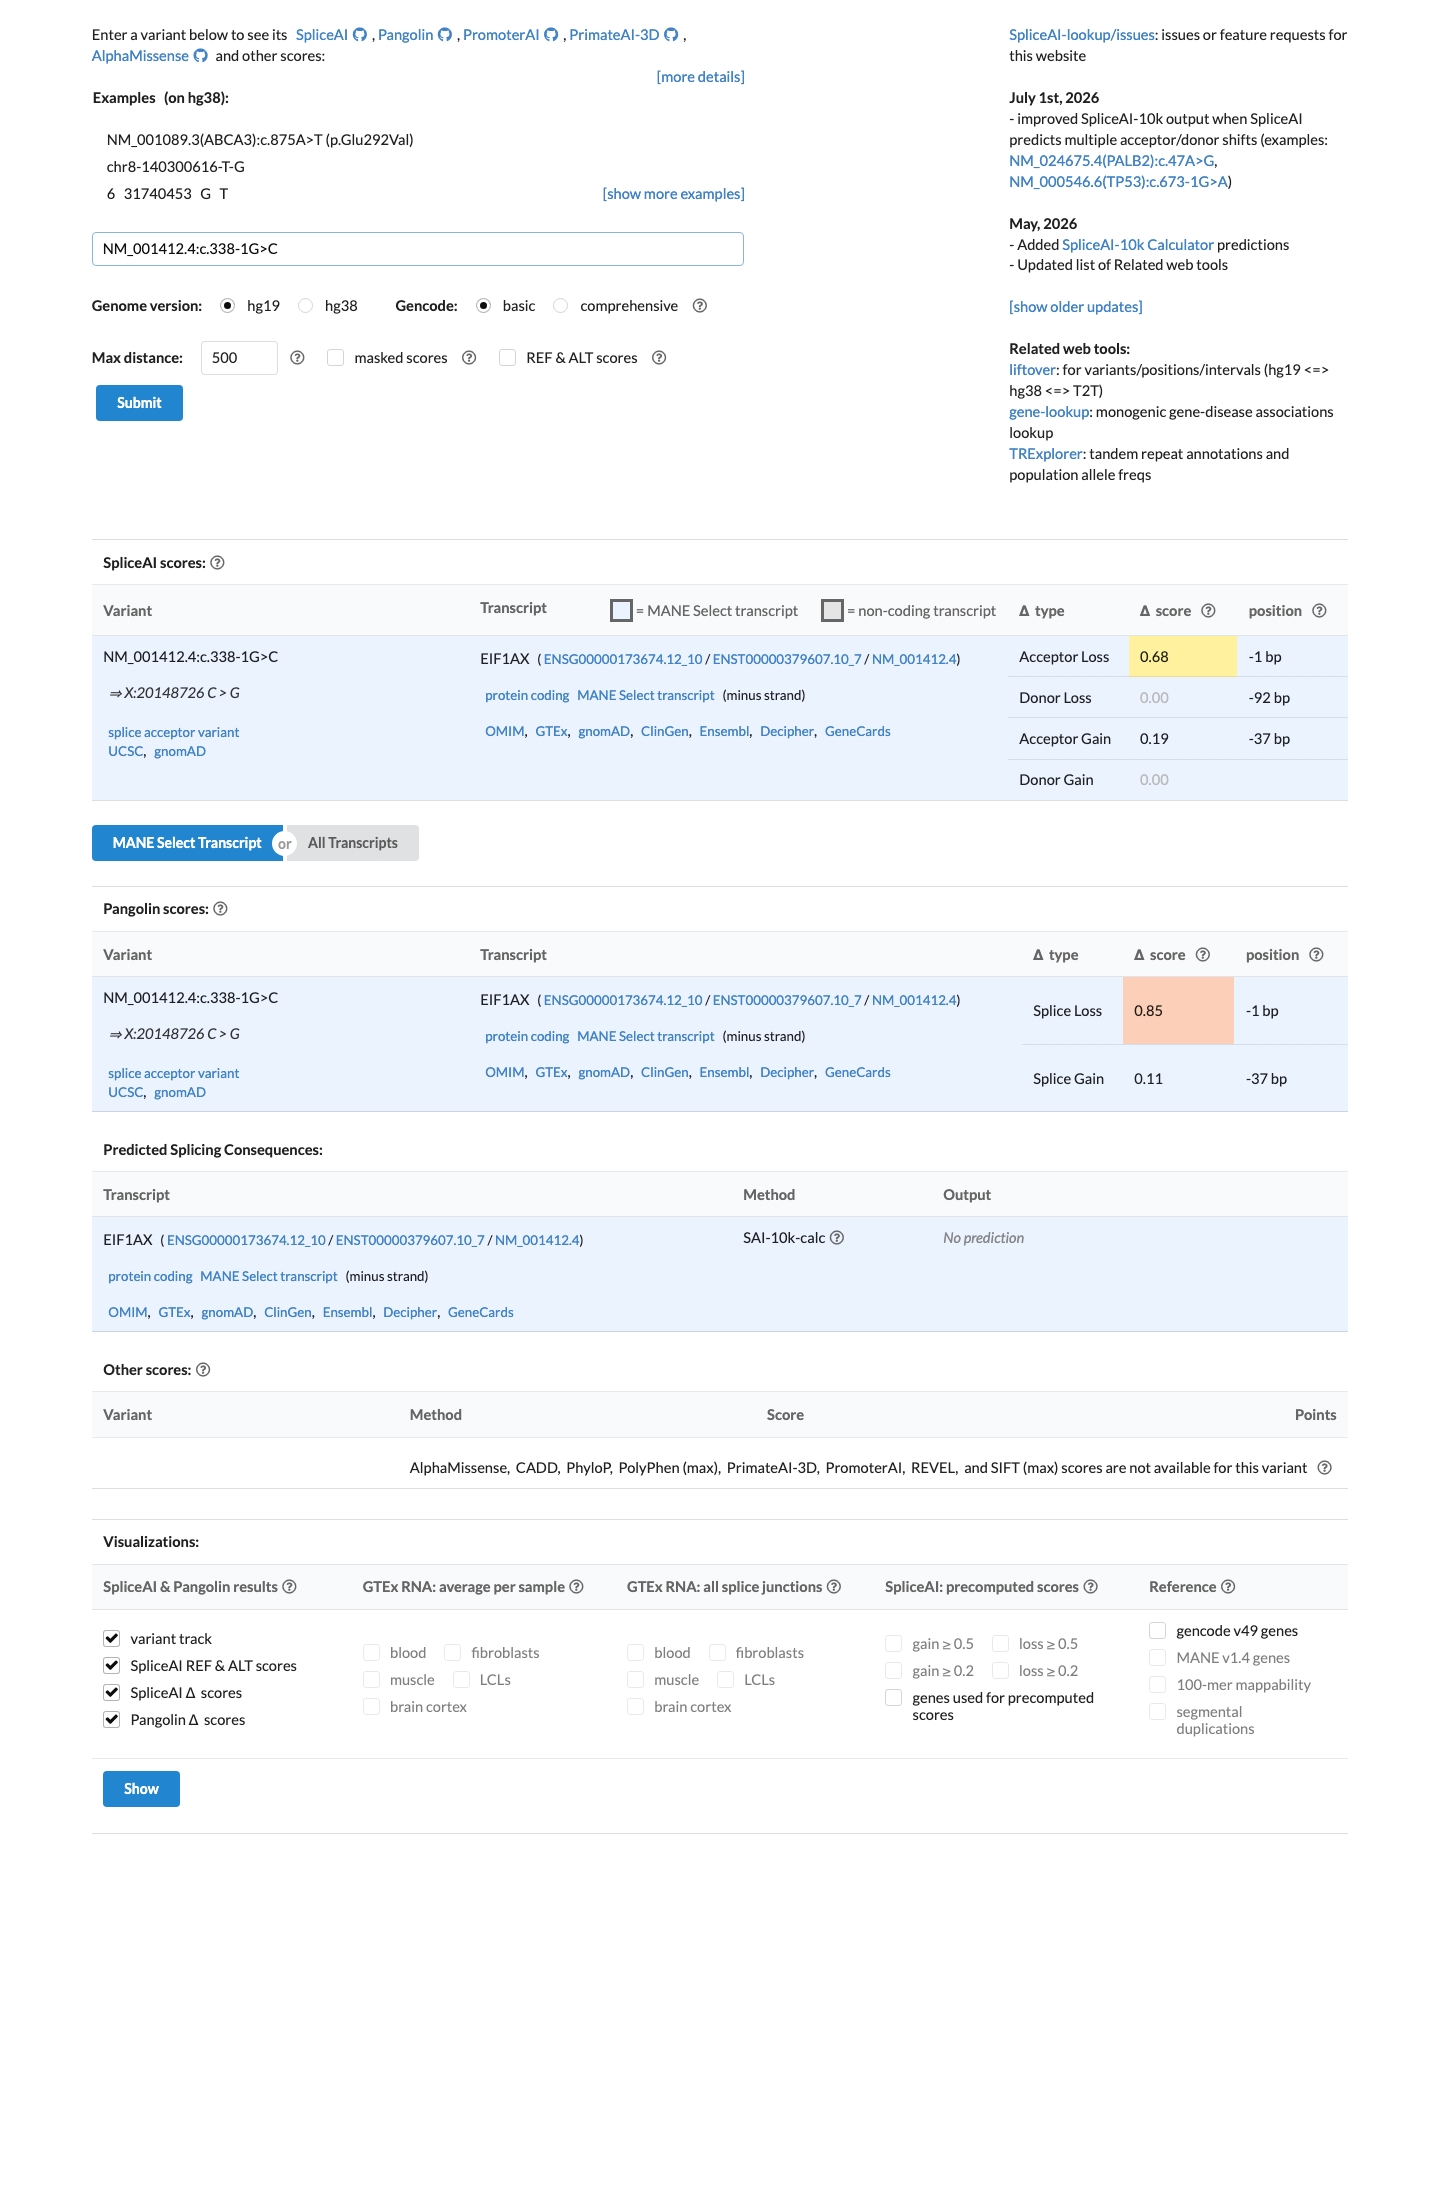Click orange Splice Loss 0.85 score cell
Image resolution: width=1454 pixels, height=2200 pixels.
tap(1178, 1011)
